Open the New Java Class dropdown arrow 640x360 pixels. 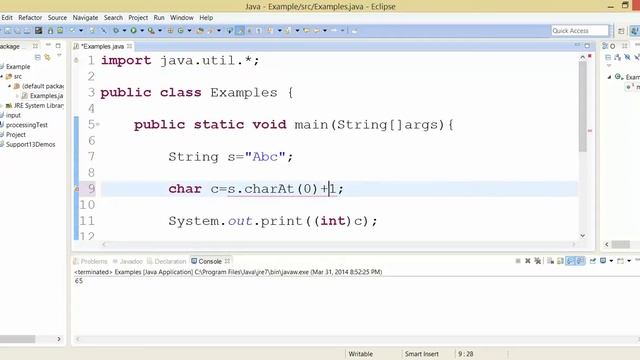[x=189, y=31]
